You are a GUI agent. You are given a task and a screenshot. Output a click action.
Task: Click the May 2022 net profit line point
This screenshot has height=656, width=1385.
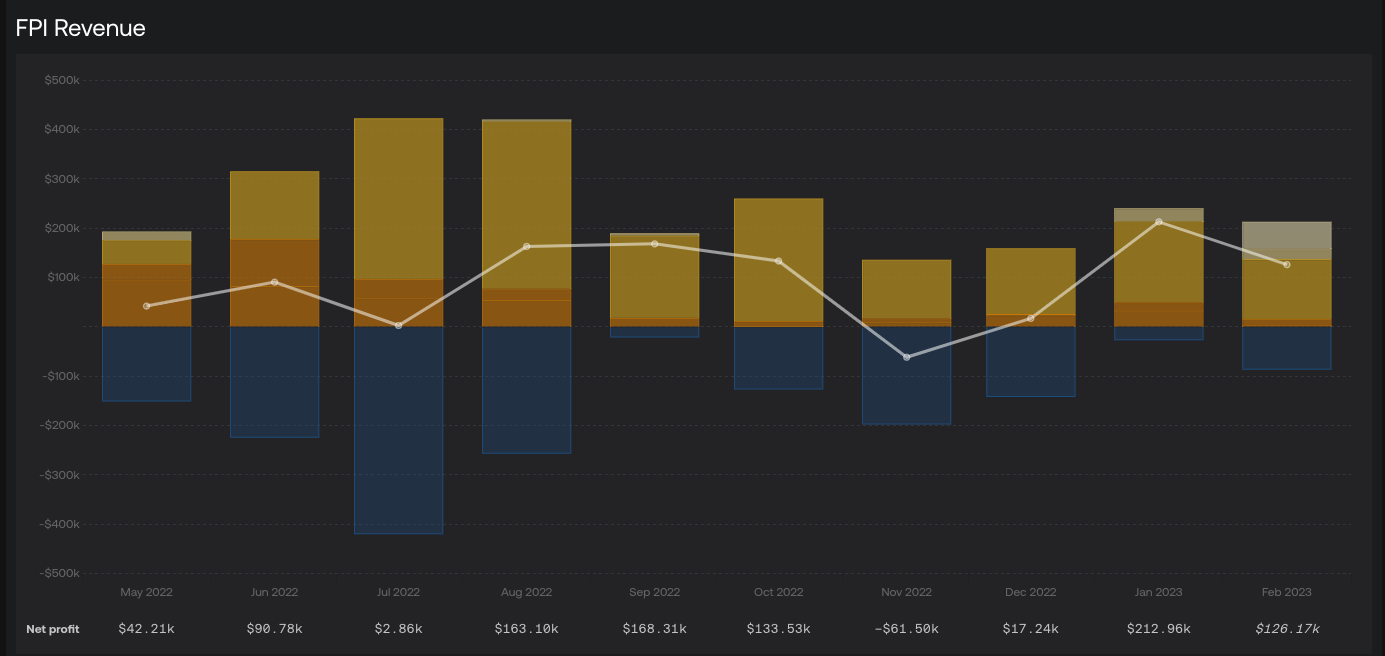click(147, 306)
